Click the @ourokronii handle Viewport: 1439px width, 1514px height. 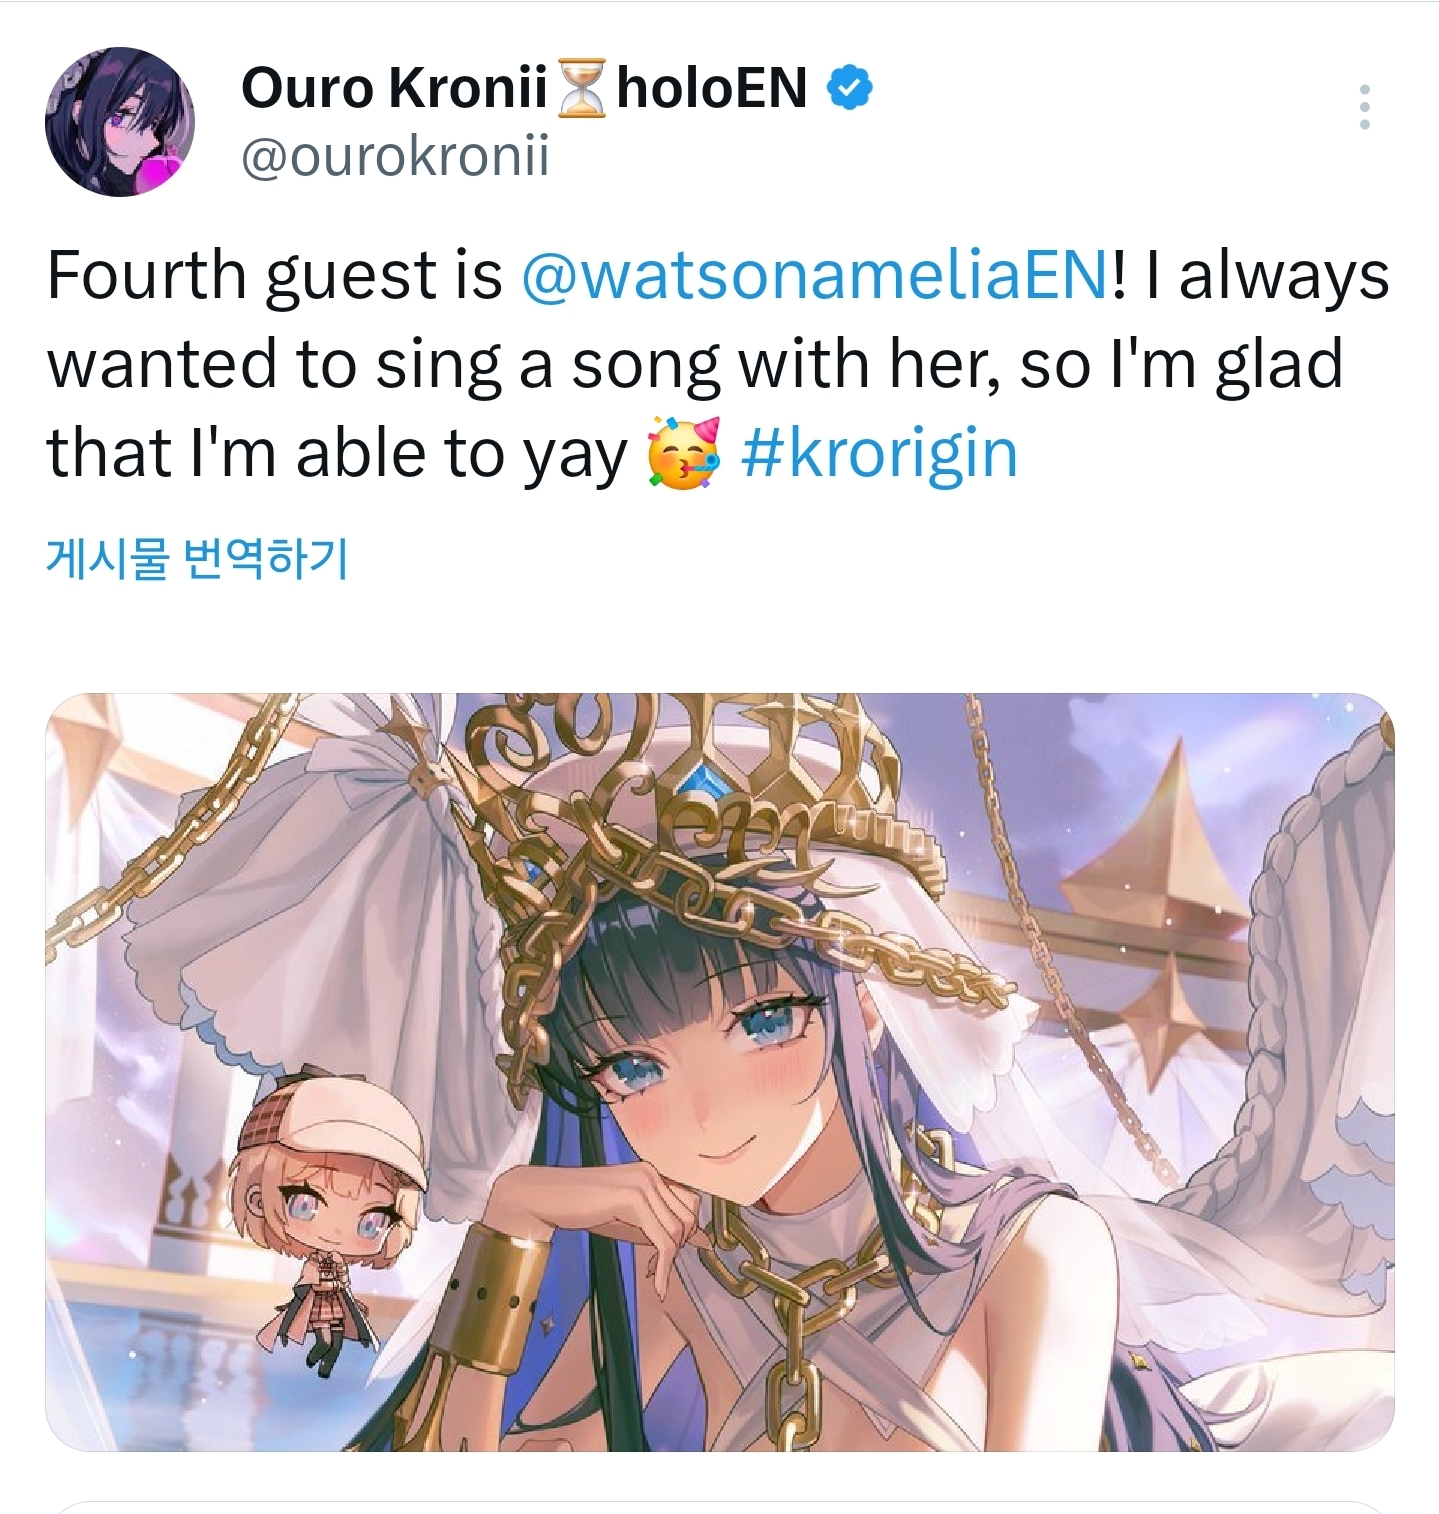click(395, 156)
